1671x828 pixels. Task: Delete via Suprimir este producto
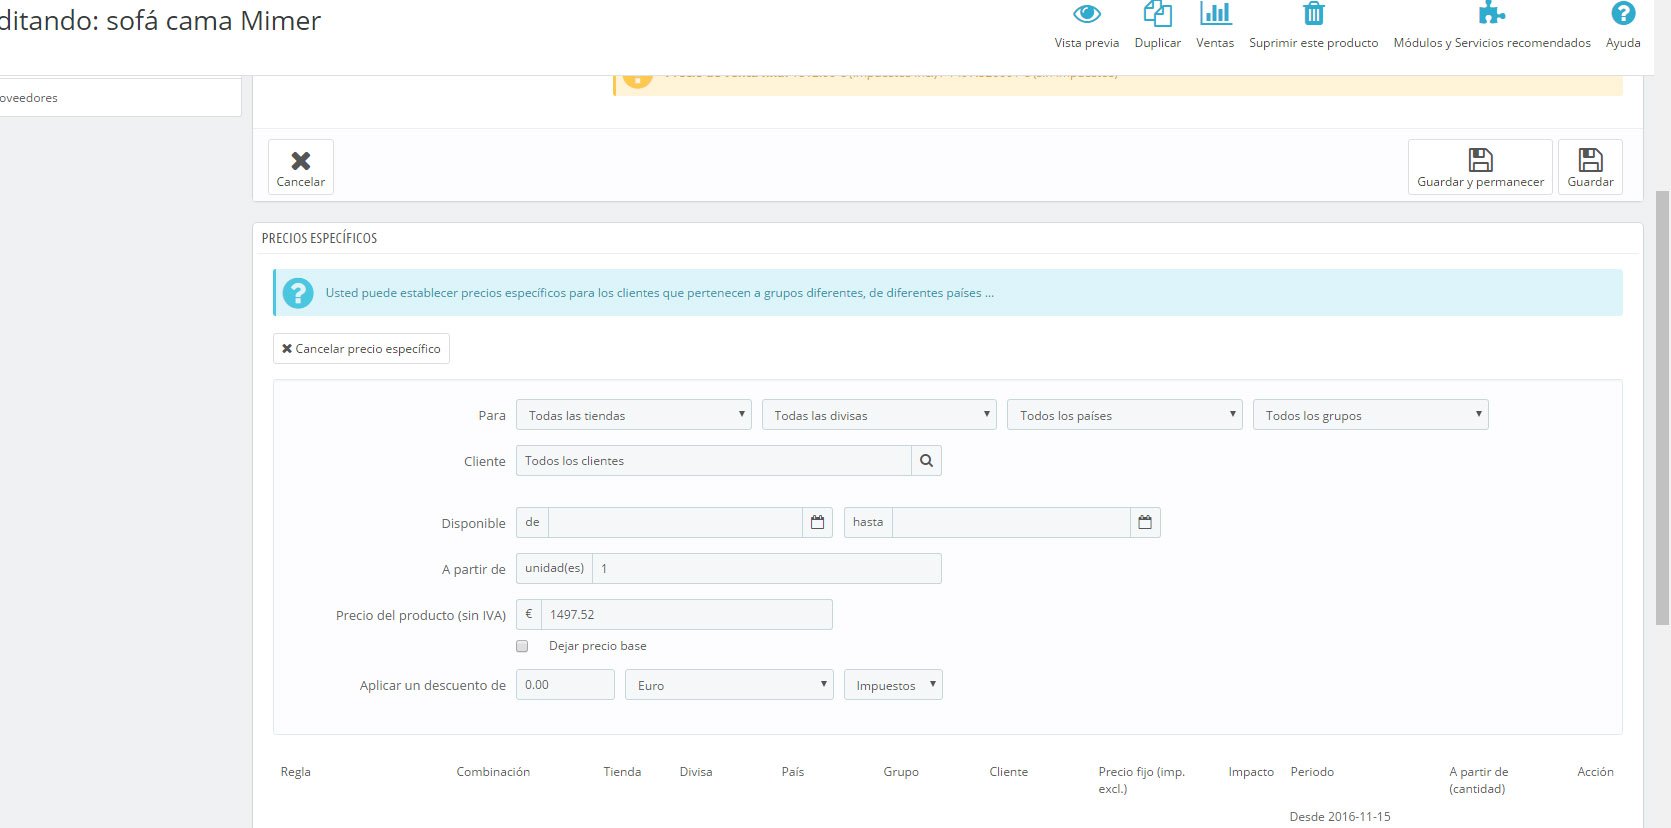click(x=1313, y=26)
